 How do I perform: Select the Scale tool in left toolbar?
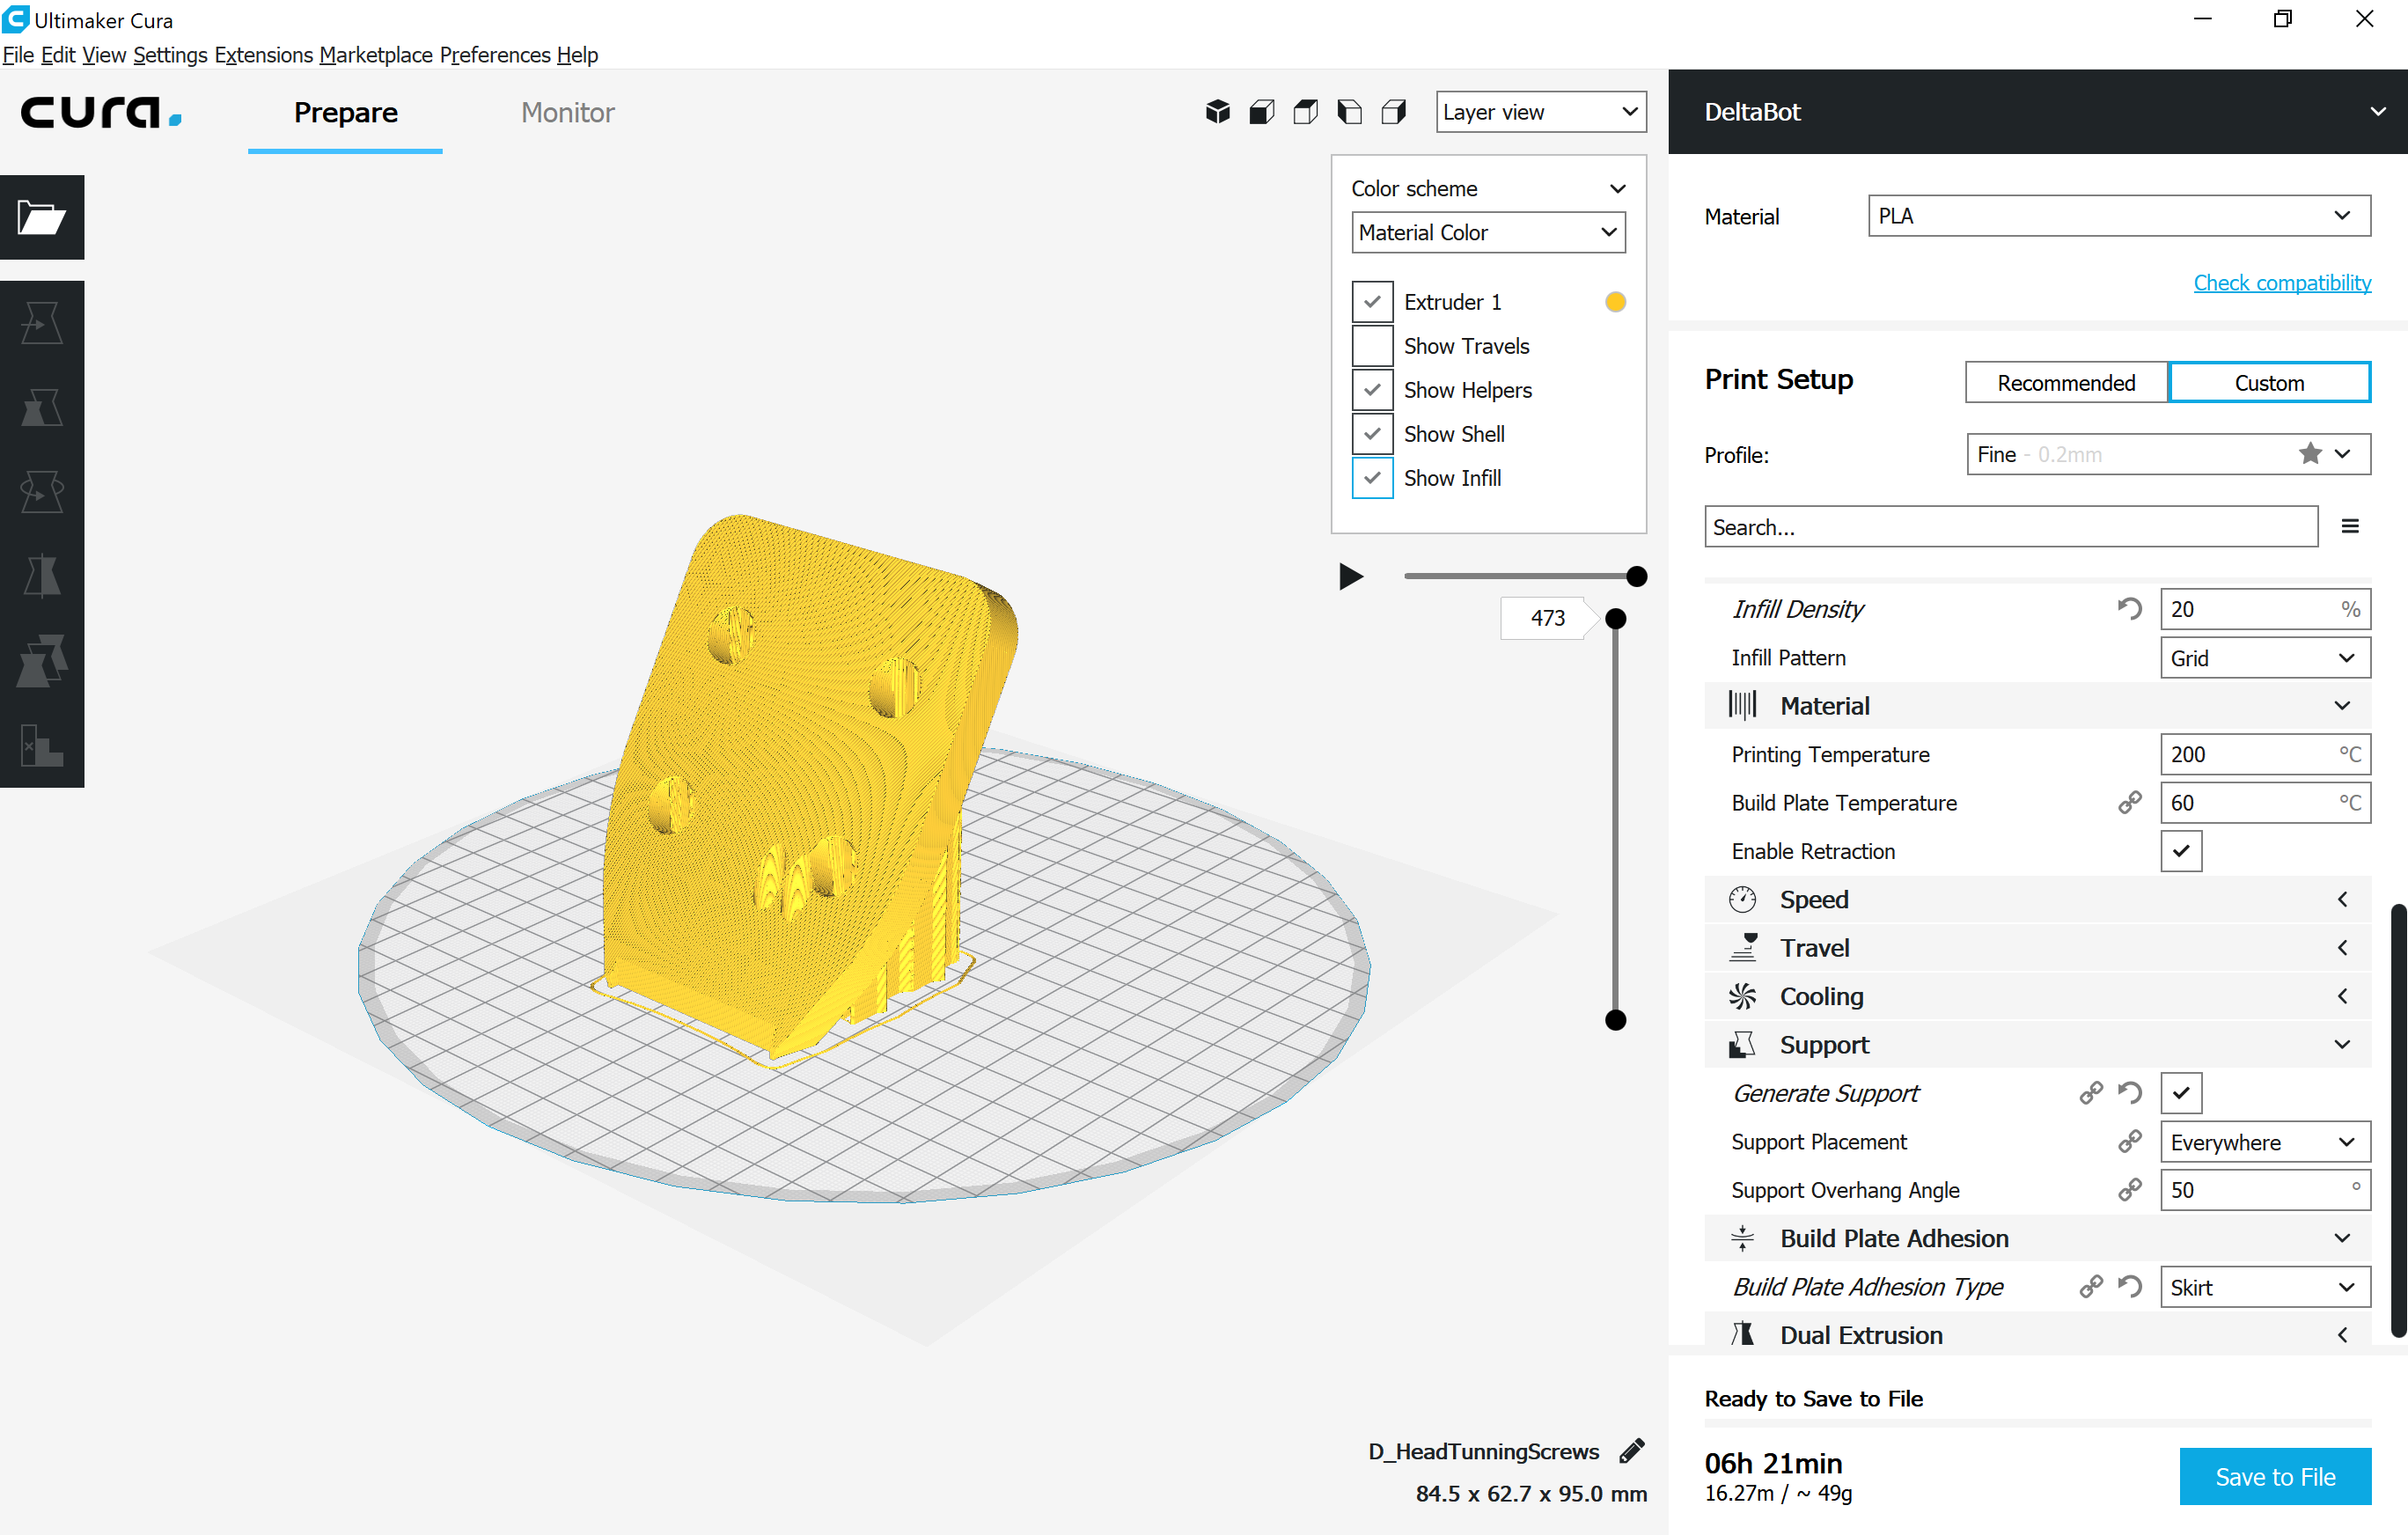click(x=42, y=407)
